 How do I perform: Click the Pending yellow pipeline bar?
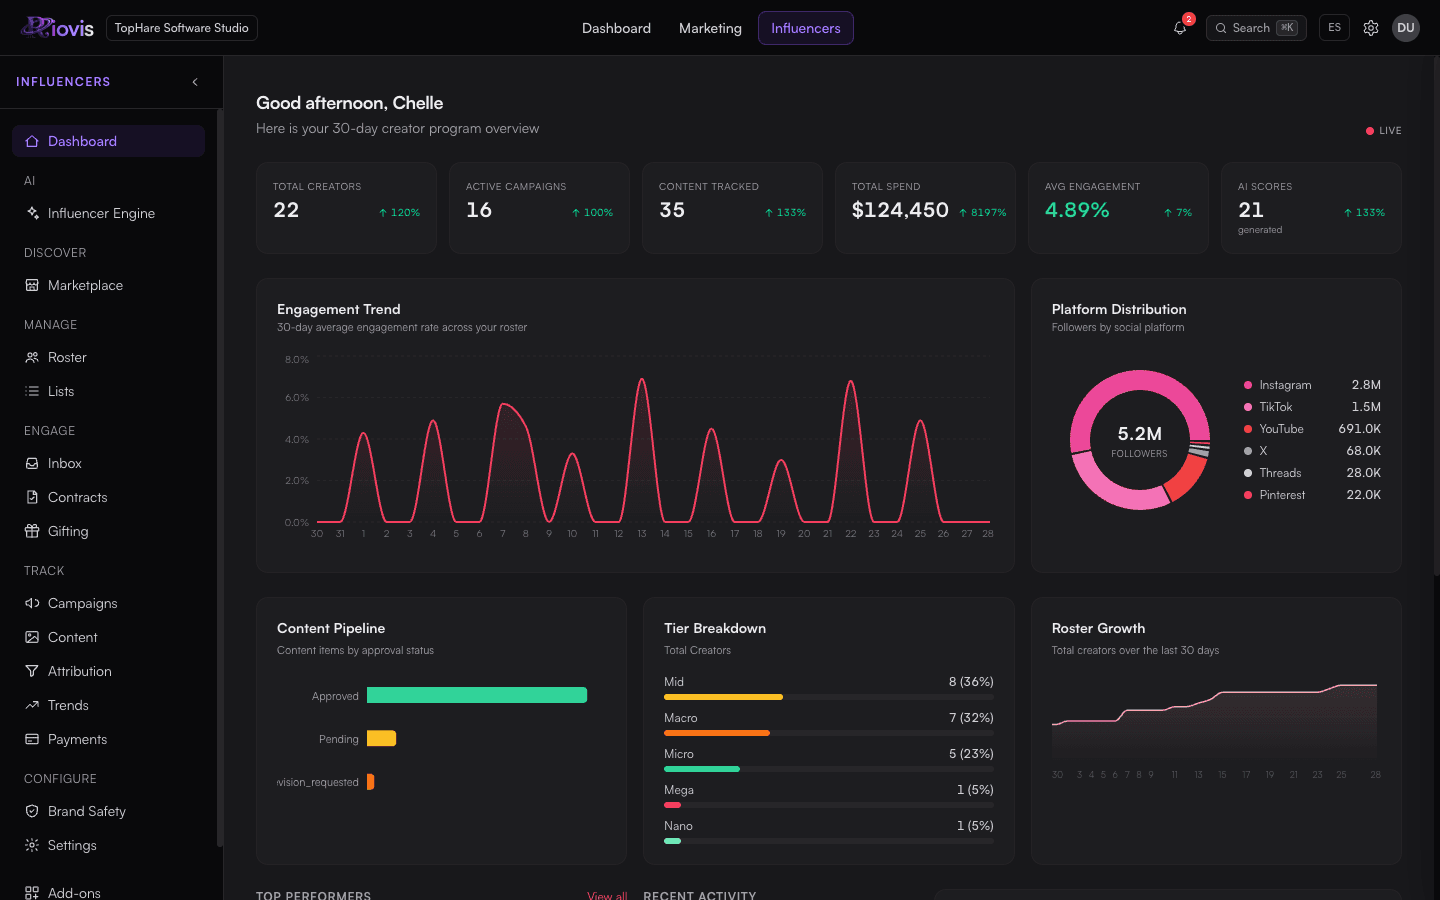pyautogui.click(x=382, y=738)
